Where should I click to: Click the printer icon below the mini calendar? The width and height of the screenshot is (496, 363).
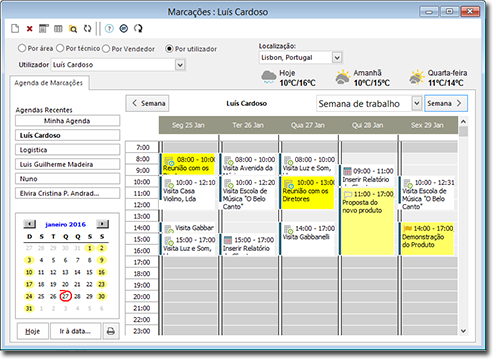[111, 331]
